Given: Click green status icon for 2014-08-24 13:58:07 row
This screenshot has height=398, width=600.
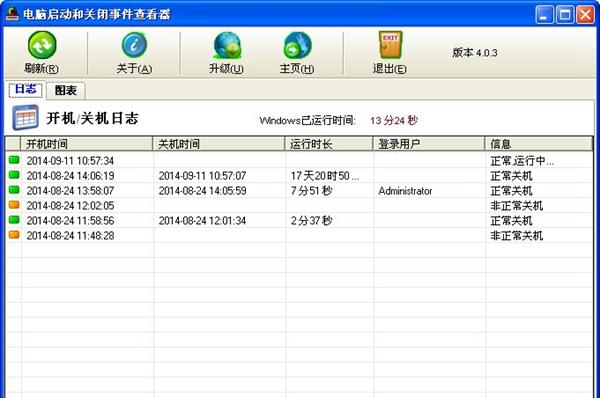Looking at the screenshot, I should (x=14, y=190).
